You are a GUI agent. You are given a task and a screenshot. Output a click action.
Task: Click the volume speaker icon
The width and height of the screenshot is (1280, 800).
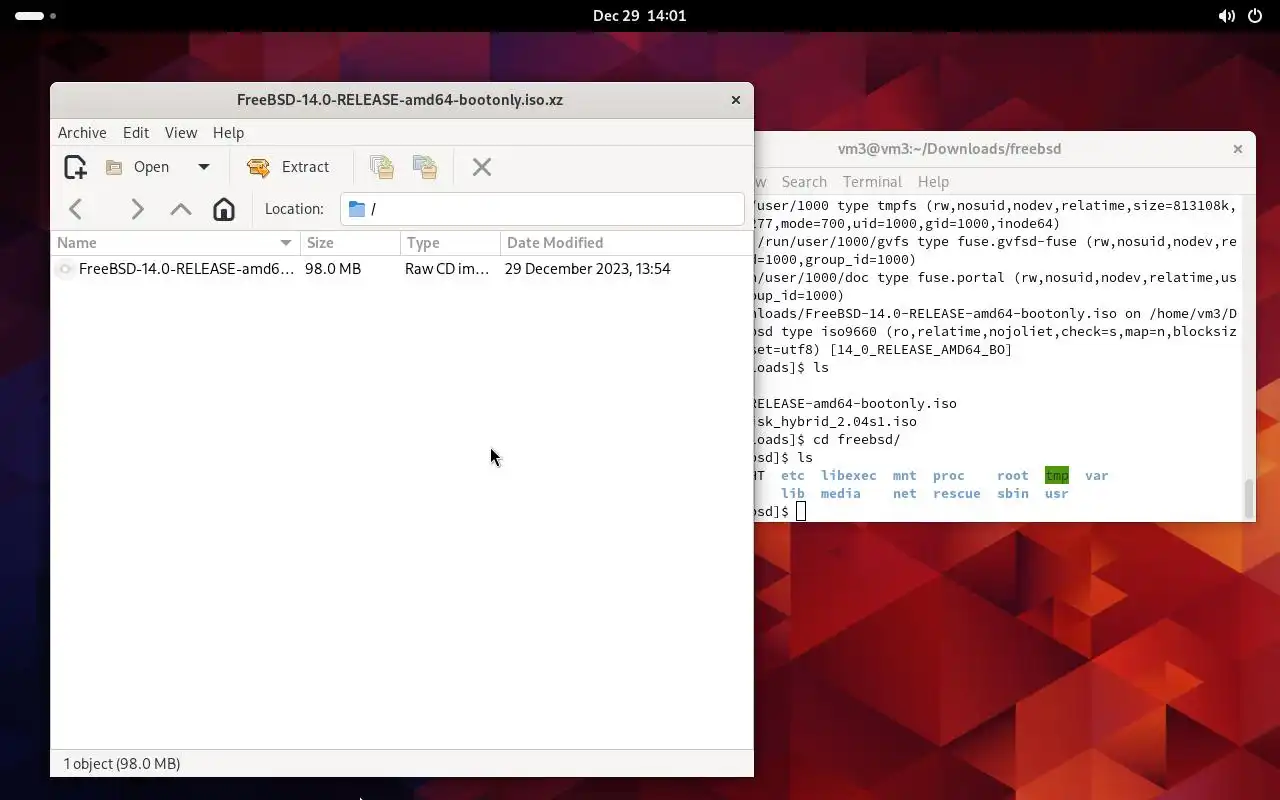tap(1226, 16)
